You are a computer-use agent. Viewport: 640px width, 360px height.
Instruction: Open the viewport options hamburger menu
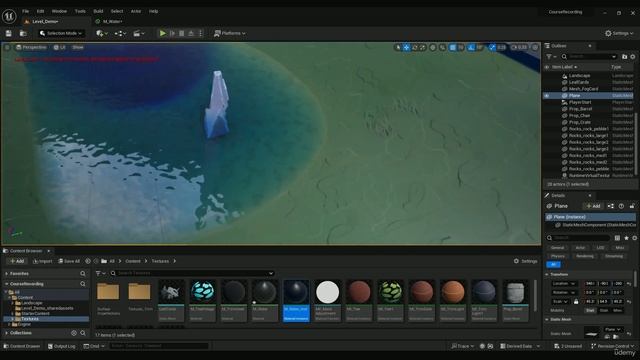point(7,47)
